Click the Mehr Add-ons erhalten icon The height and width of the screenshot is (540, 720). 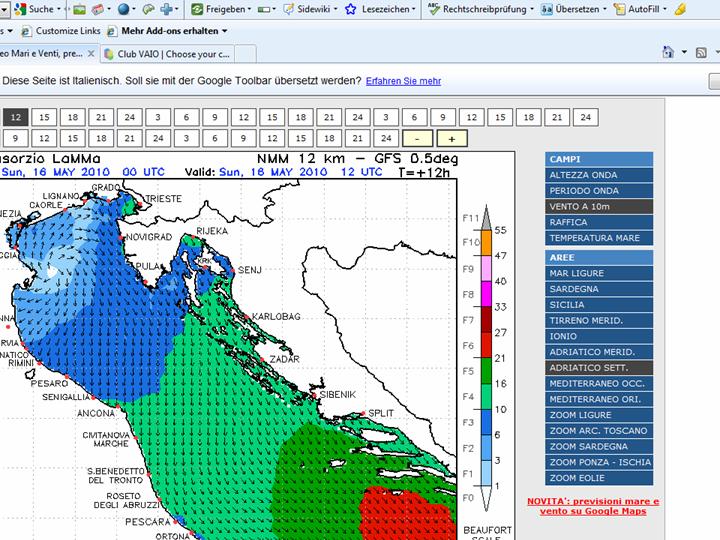pyautogui.click(x=112, y=31)
